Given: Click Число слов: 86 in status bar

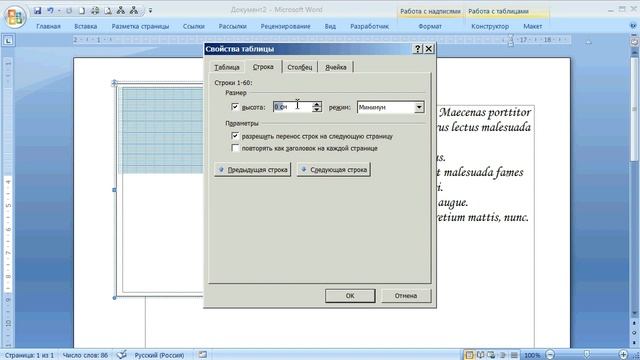Looking at the screenshot, I should pyautogui.click(x=85, y=355).
